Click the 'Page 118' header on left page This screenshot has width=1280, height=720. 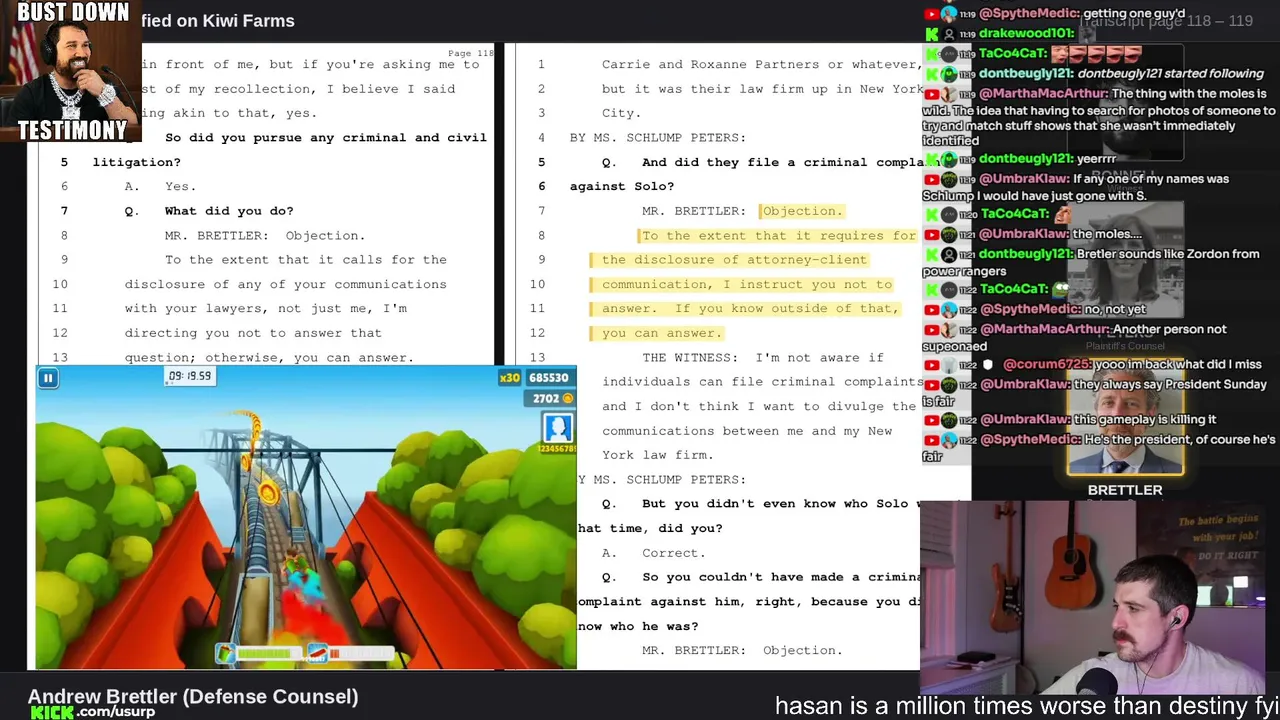(x=471, y=53)
